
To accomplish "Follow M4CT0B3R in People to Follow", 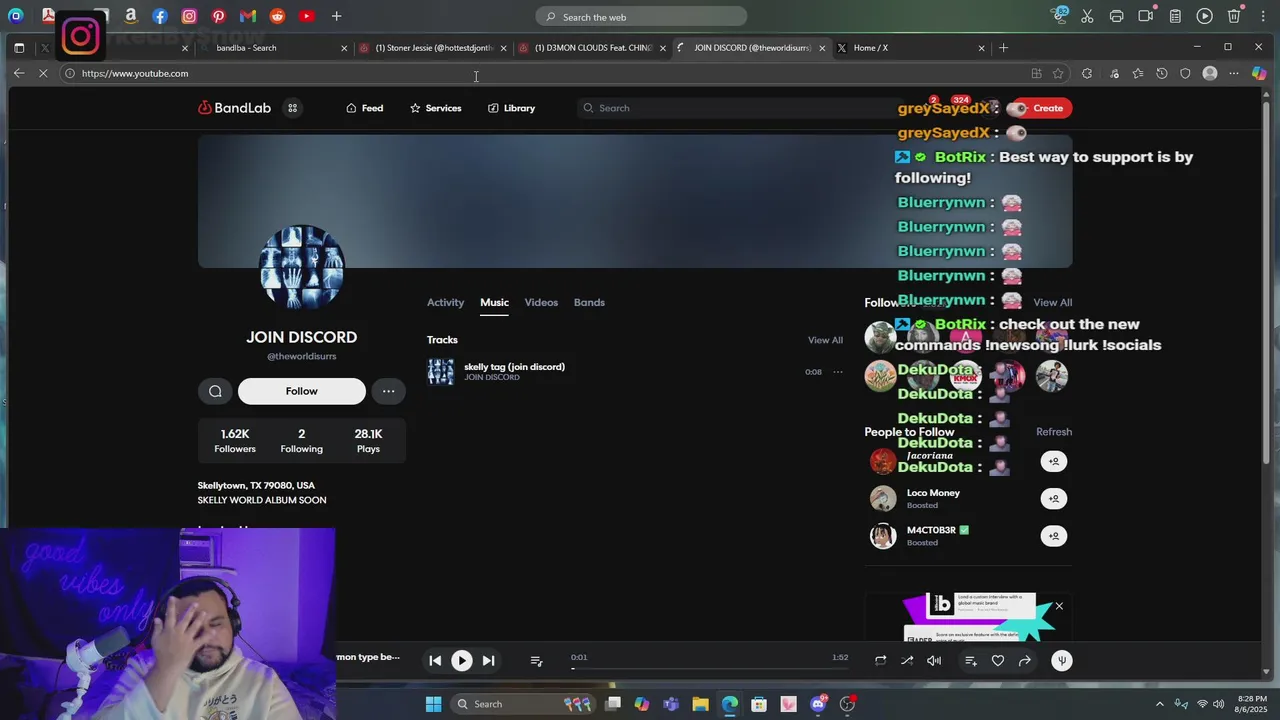I will click(1053, 536).
